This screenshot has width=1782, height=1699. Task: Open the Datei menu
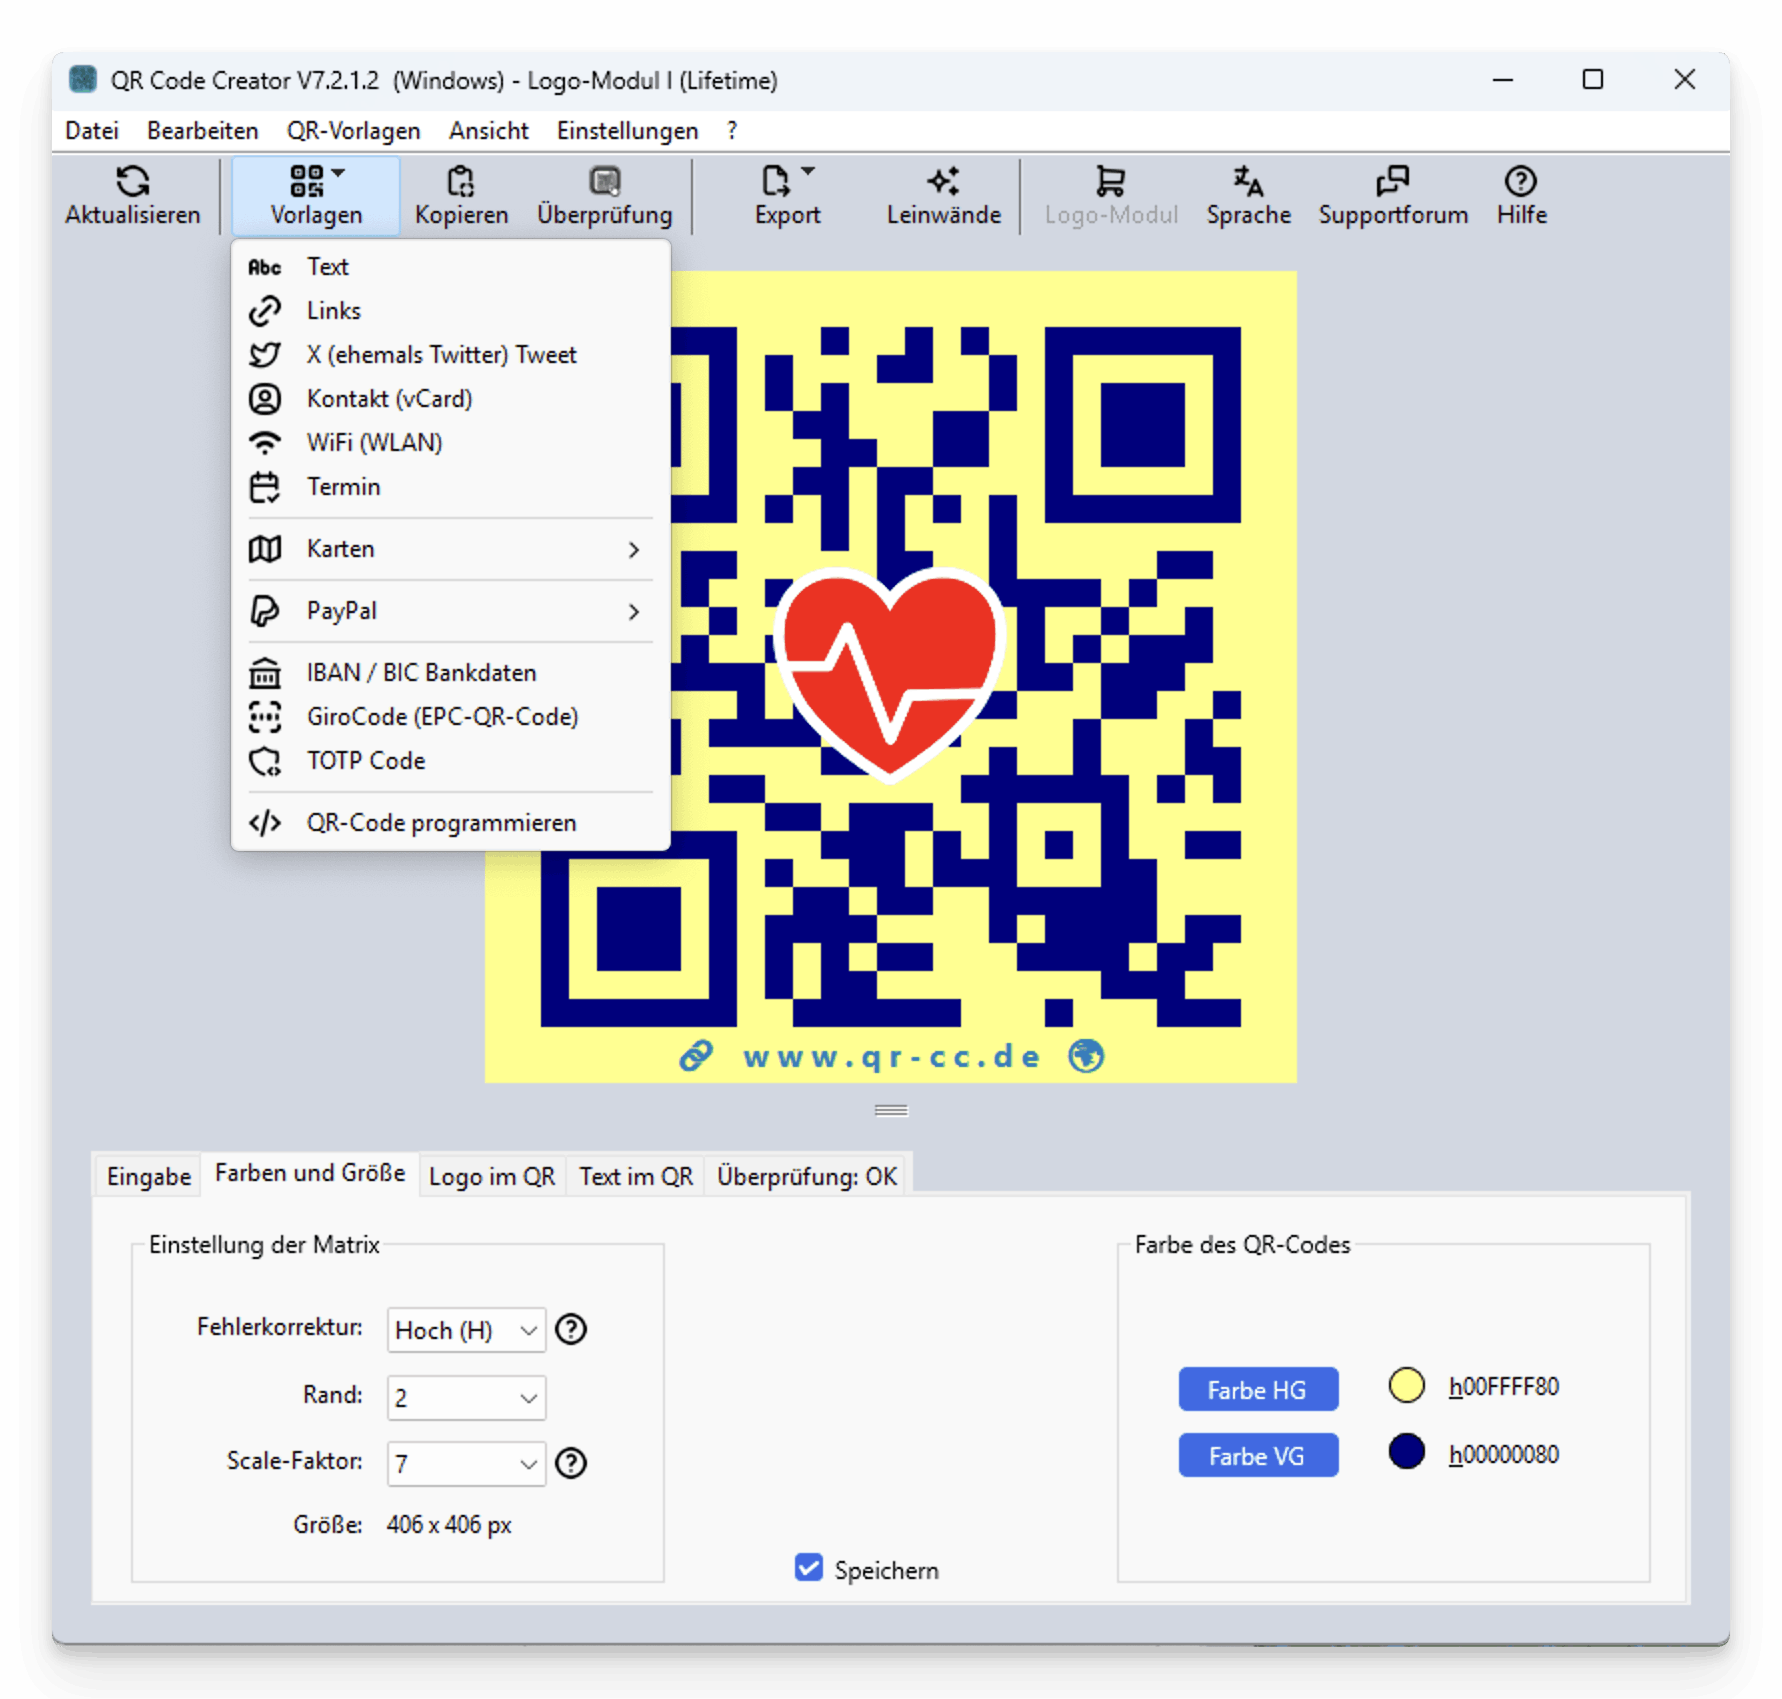click(92, 131)
